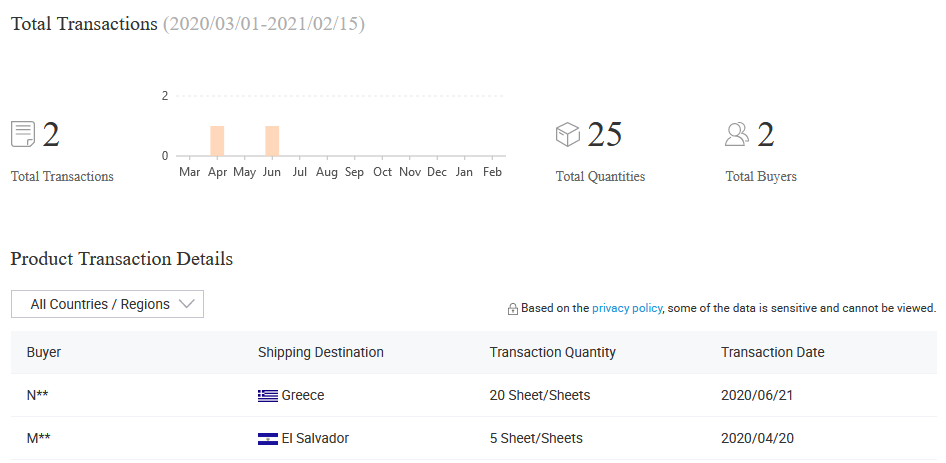
Task: Click the Total Quantities box icon
Action: [567, 134]
